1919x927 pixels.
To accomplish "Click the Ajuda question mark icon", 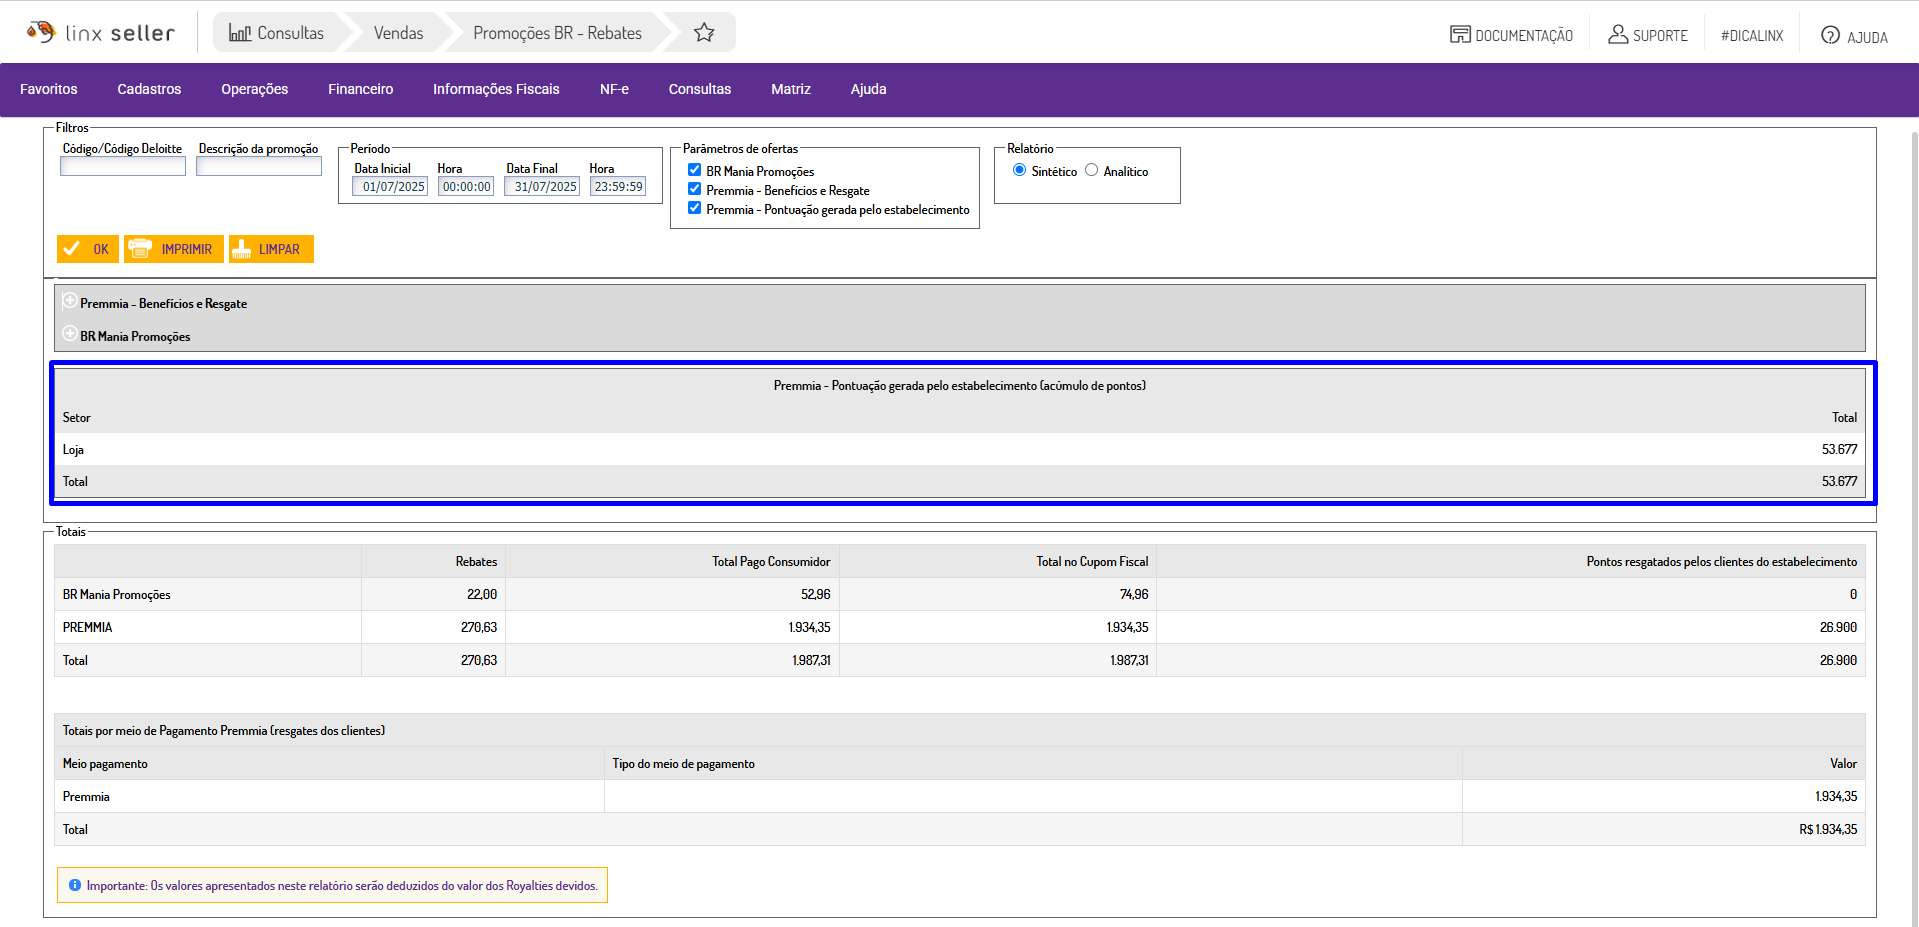I will 1830,35.
